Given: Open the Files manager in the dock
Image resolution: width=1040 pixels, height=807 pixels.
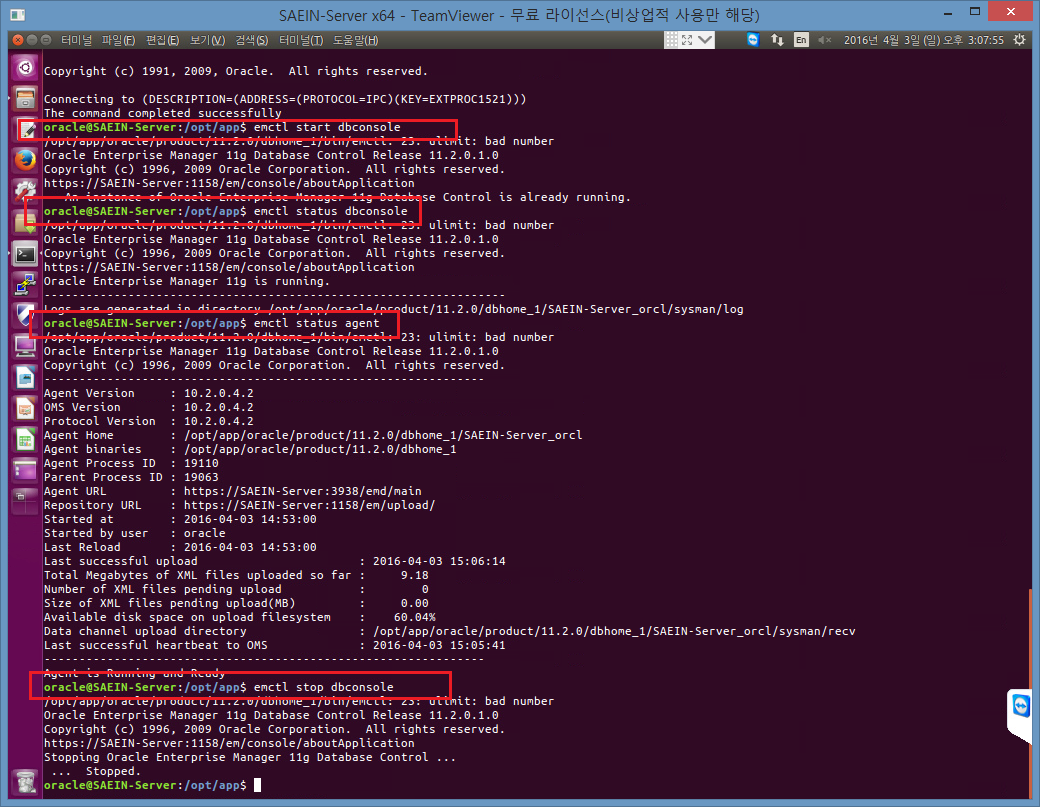Looking at the screenshot, I should click(x=25, y=98).
